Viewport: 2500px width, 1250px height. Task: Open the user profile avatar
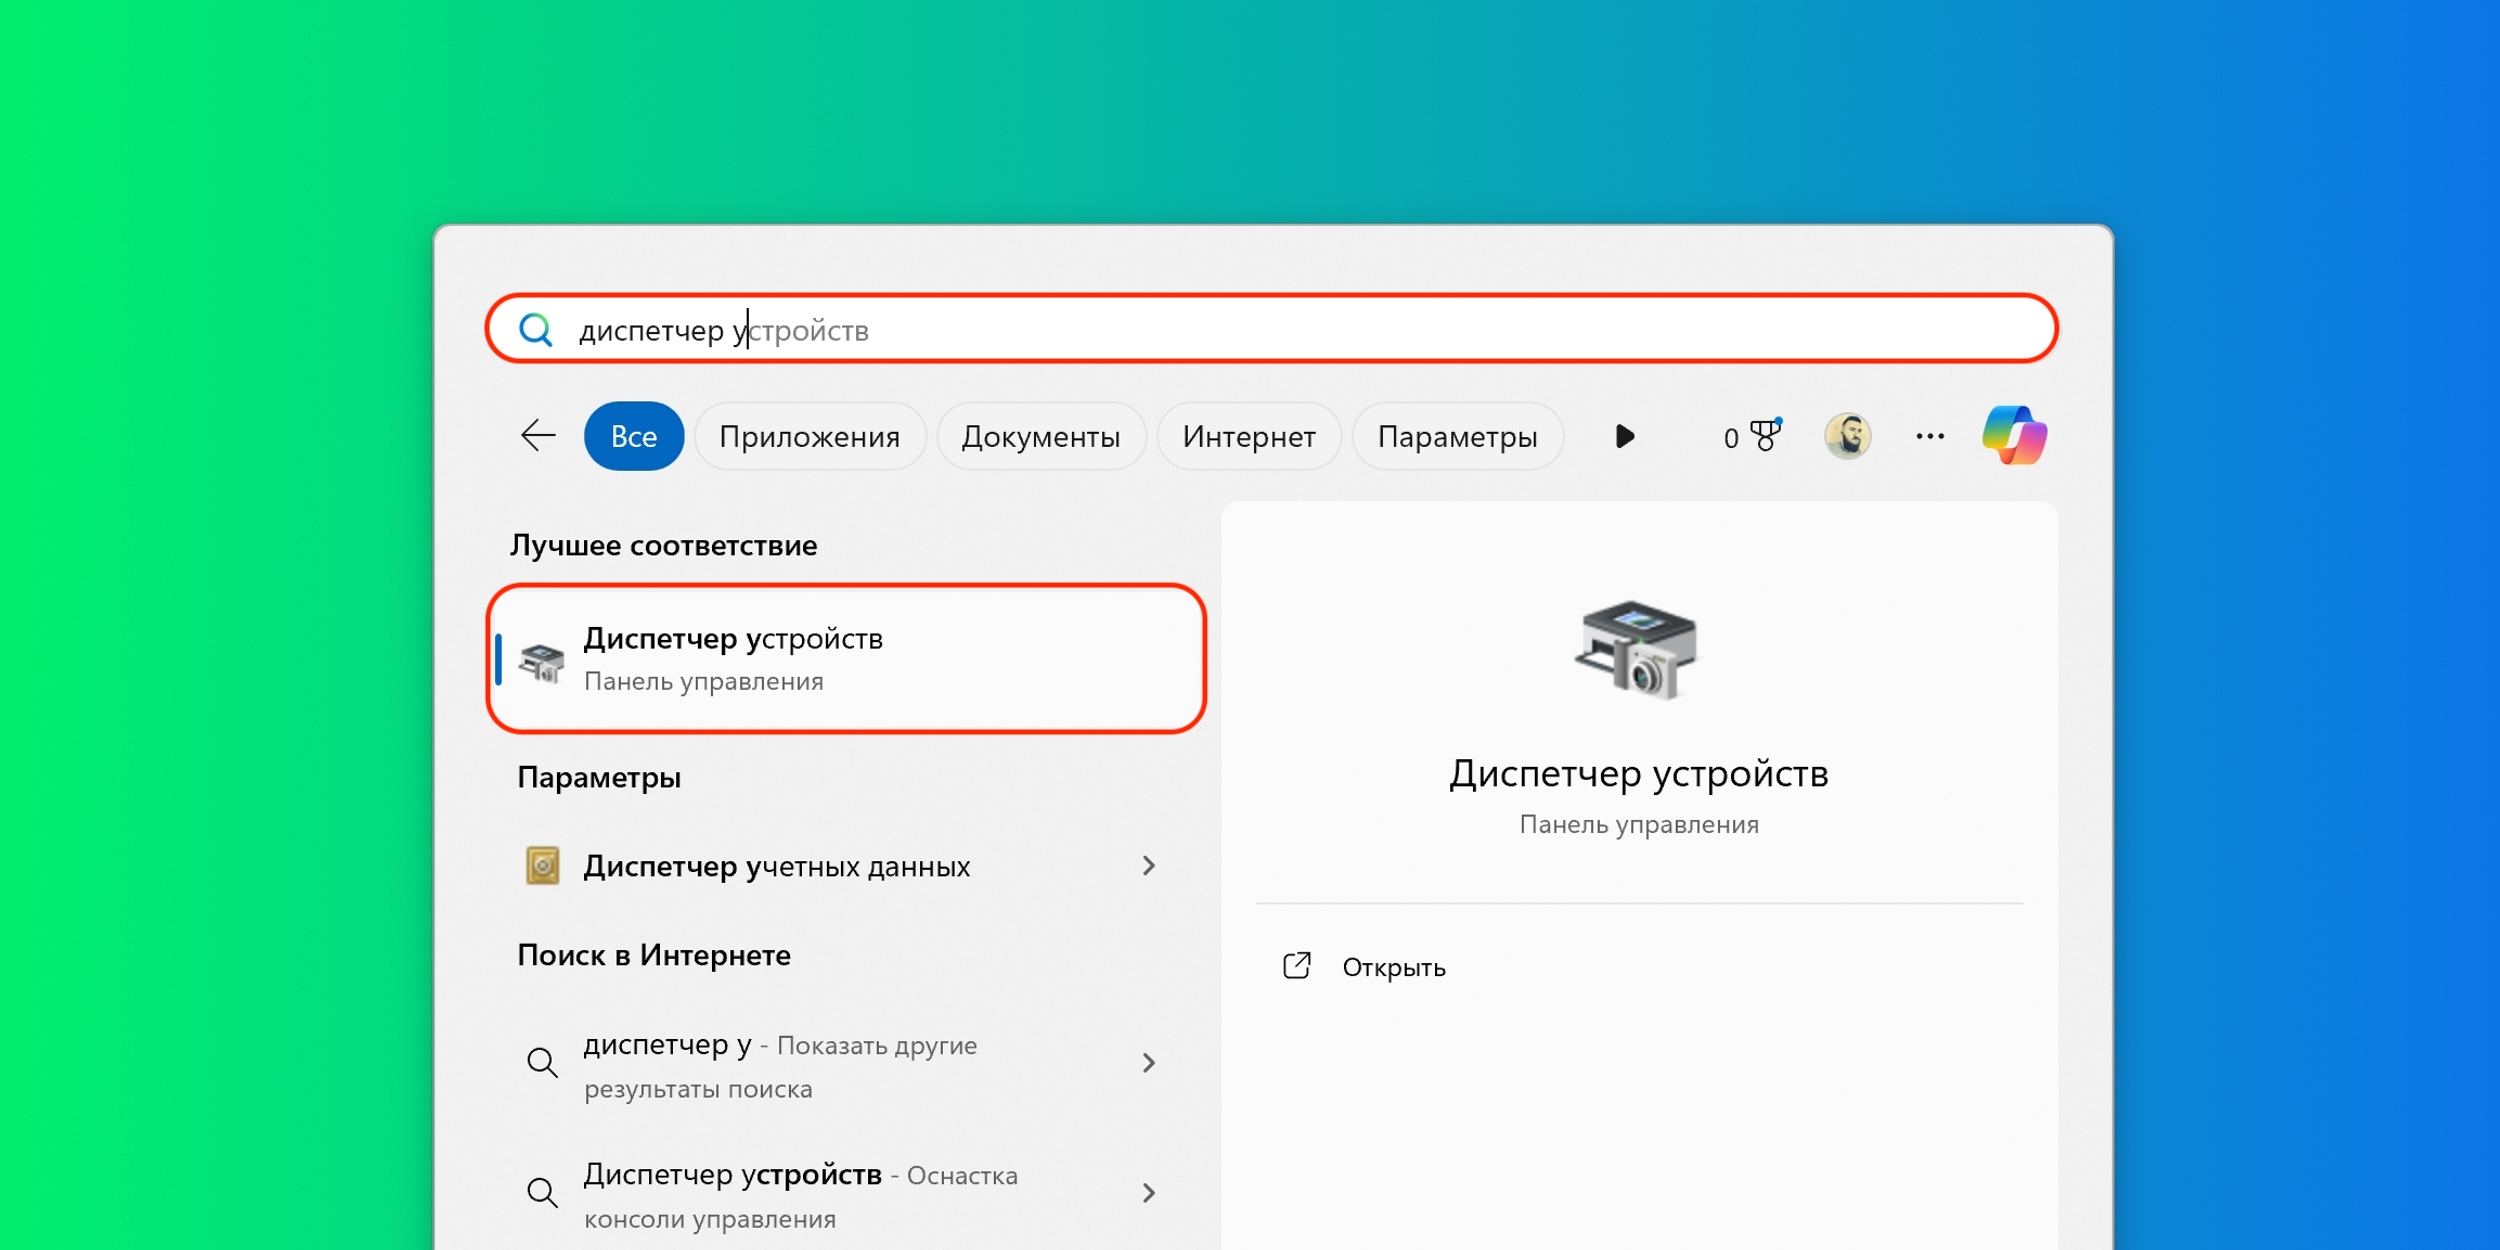[1848, 436]
